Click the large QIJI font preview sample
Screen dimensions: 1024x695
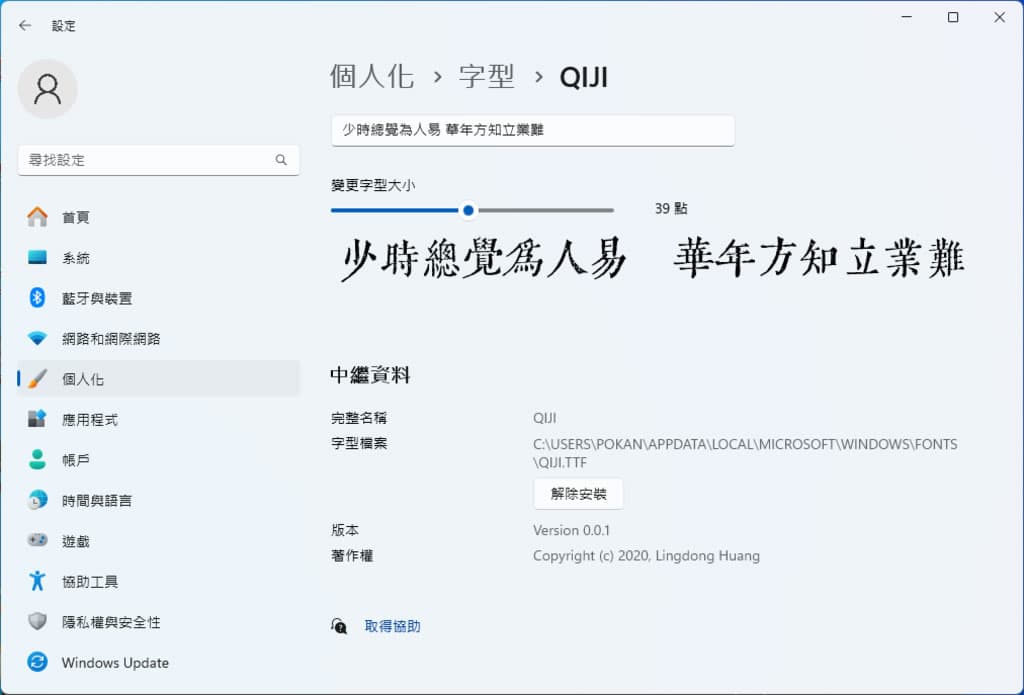click(x=652, y=258)
